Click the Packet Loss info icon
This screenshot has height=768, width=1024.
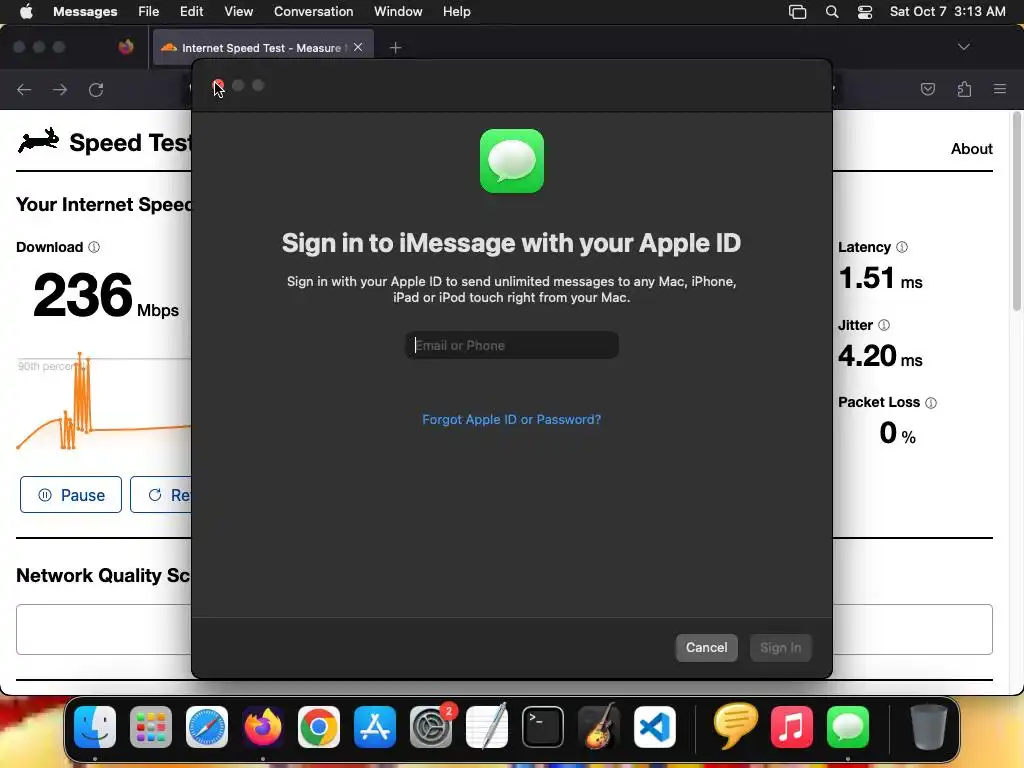tap(931, 402)
